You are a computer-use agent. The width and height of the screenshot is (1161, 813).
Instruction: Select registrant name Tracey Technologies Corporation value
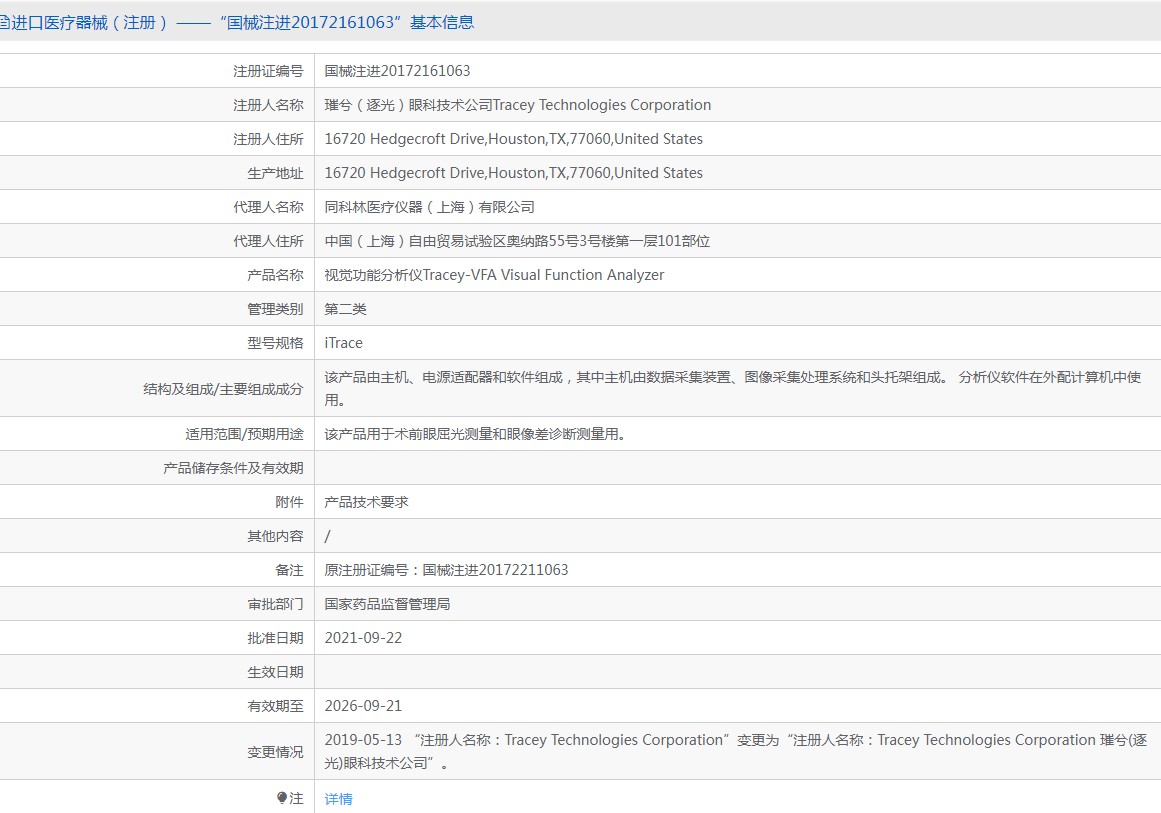pos(518,104)
